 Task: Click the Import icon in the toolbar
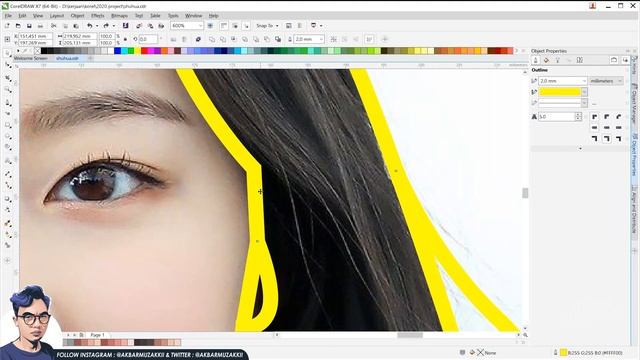(139, 26)
